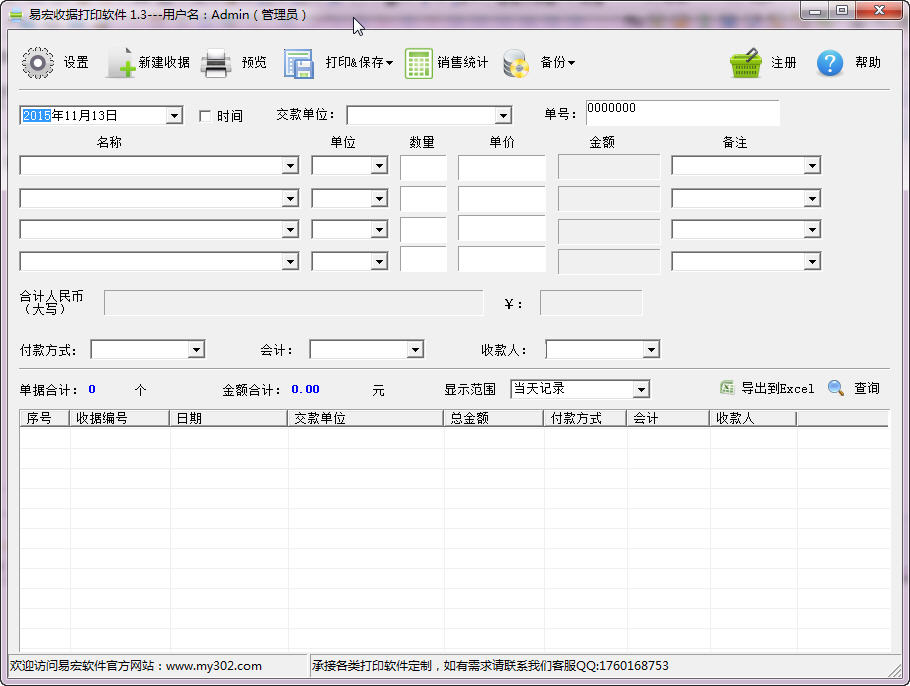This screenshot has width=910, height=686.
Task: Enable the 时间 time checkbox
Action: (205, 114)
